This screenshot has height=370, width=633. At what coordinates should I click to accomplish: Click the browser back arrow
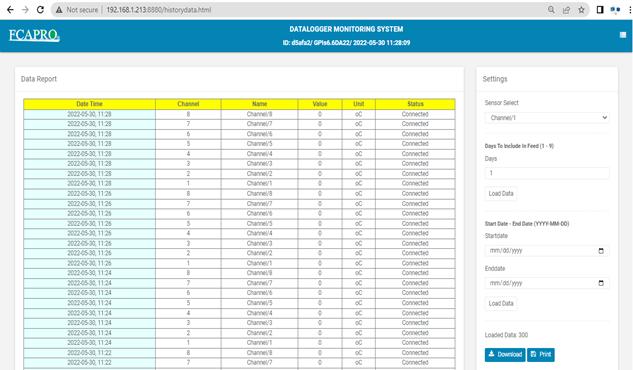[10, 10]
